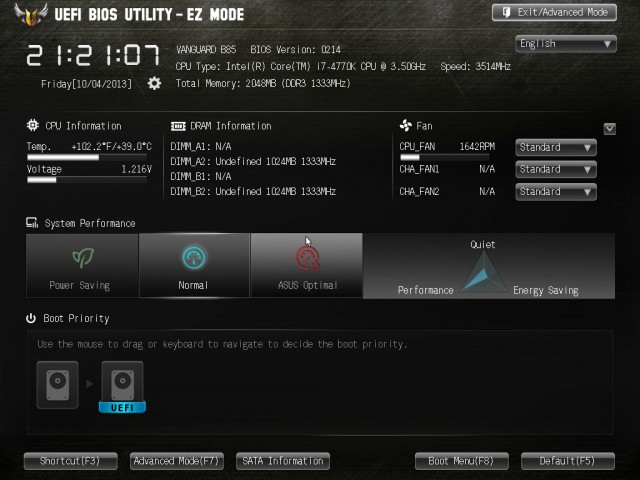
Task: Click Exit/Advanced Mode button
Action: 554,12
